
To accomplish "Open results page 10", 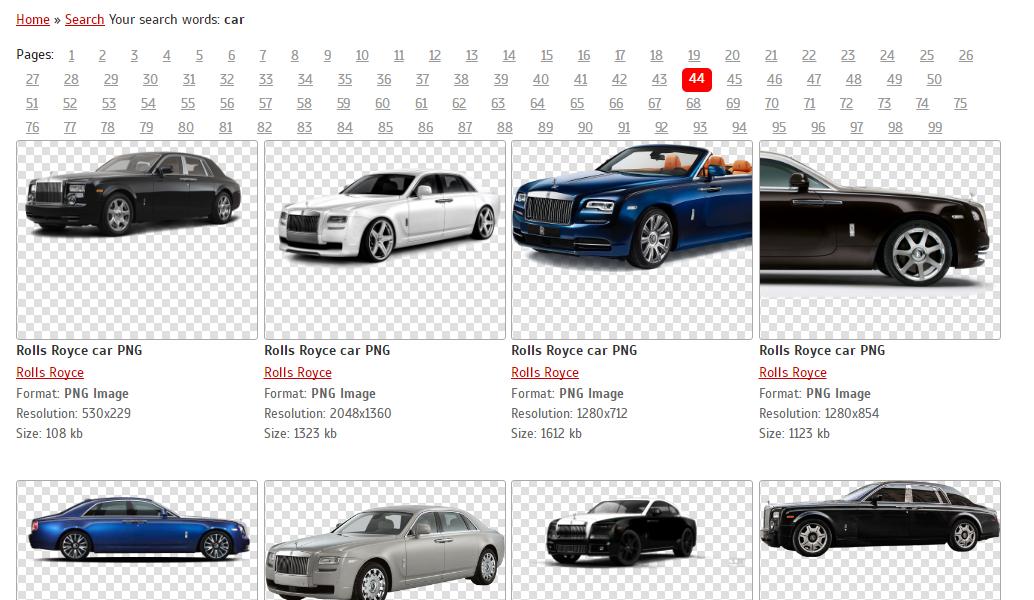I will point(362,55).
